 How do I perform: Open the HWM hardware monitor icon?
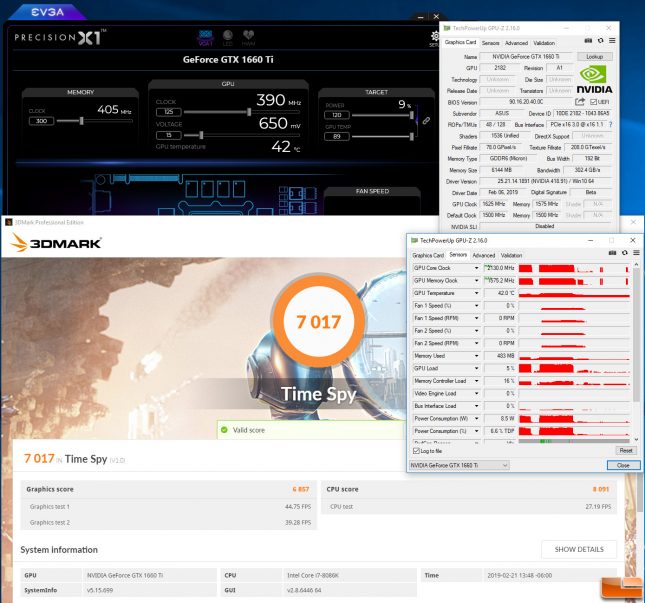248,38
